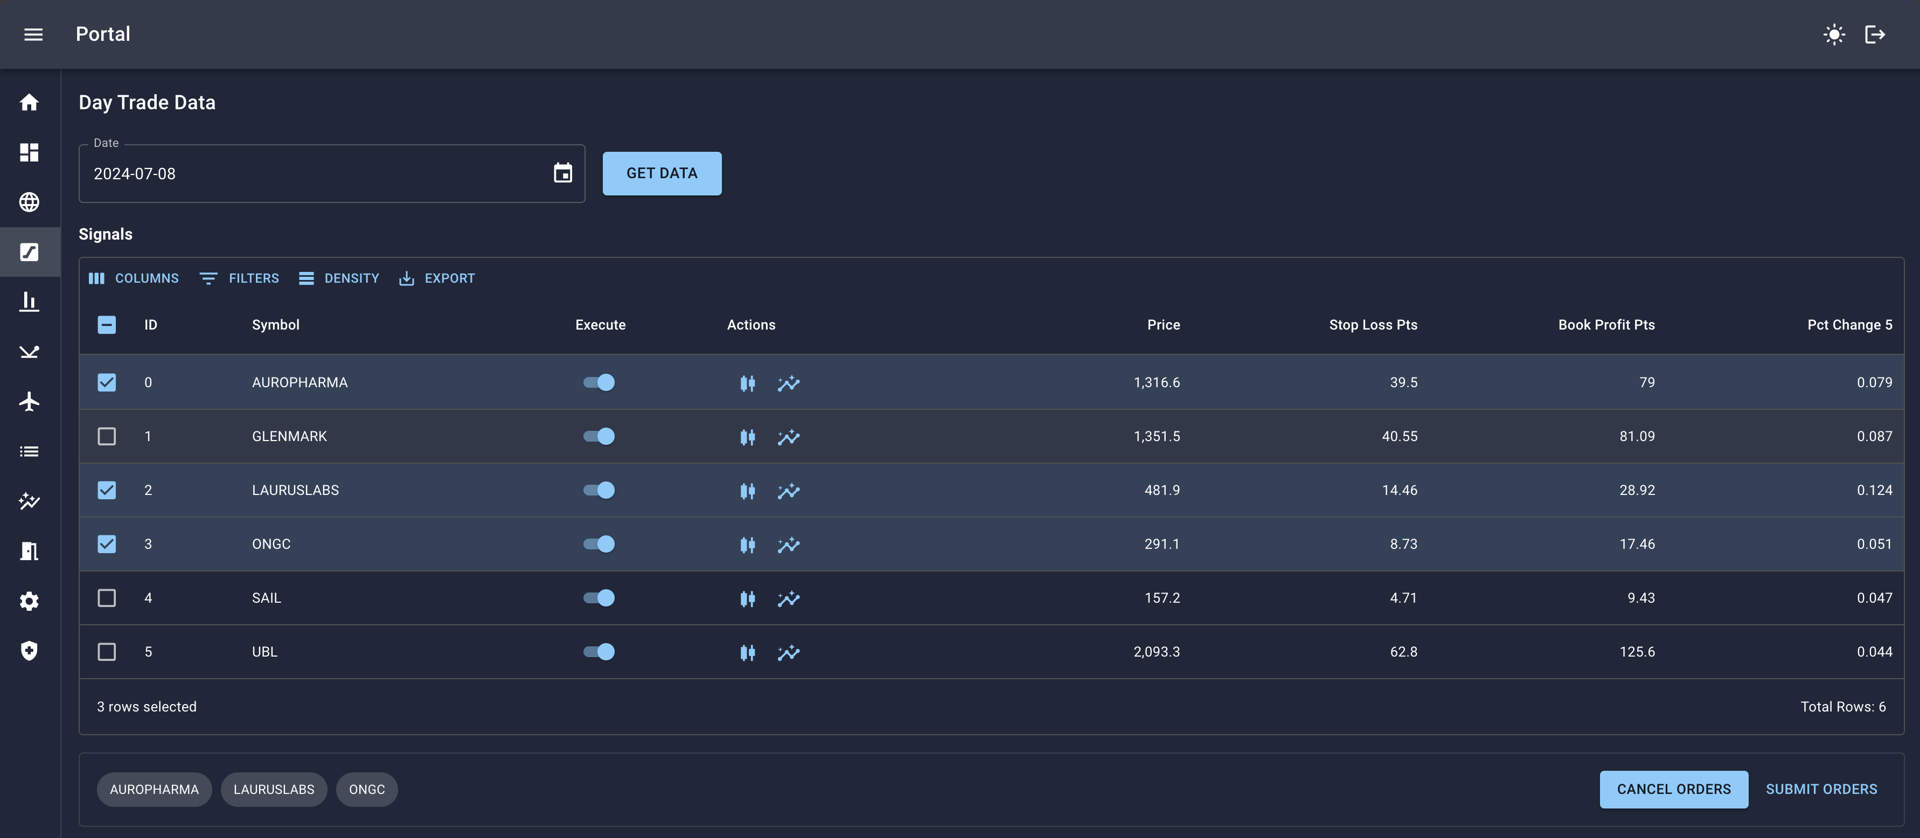Click the CANCEL ORDERS button

tap(1674, 789)
